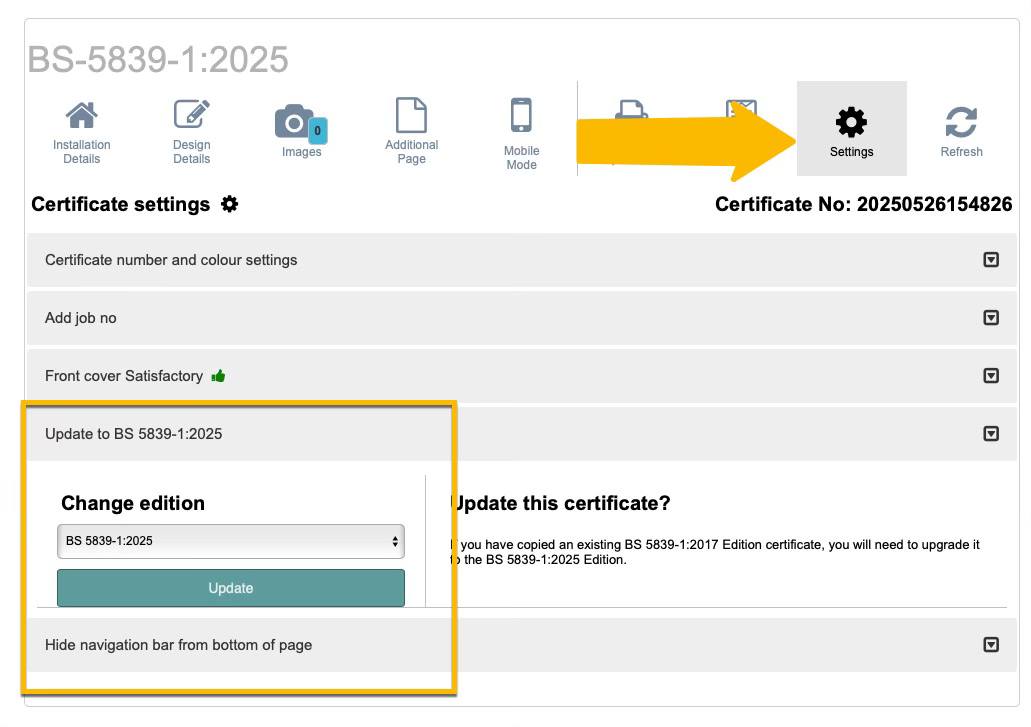1031x727 pixels.
Task: Open the Additional Page document icon
Action: point(411,115)
